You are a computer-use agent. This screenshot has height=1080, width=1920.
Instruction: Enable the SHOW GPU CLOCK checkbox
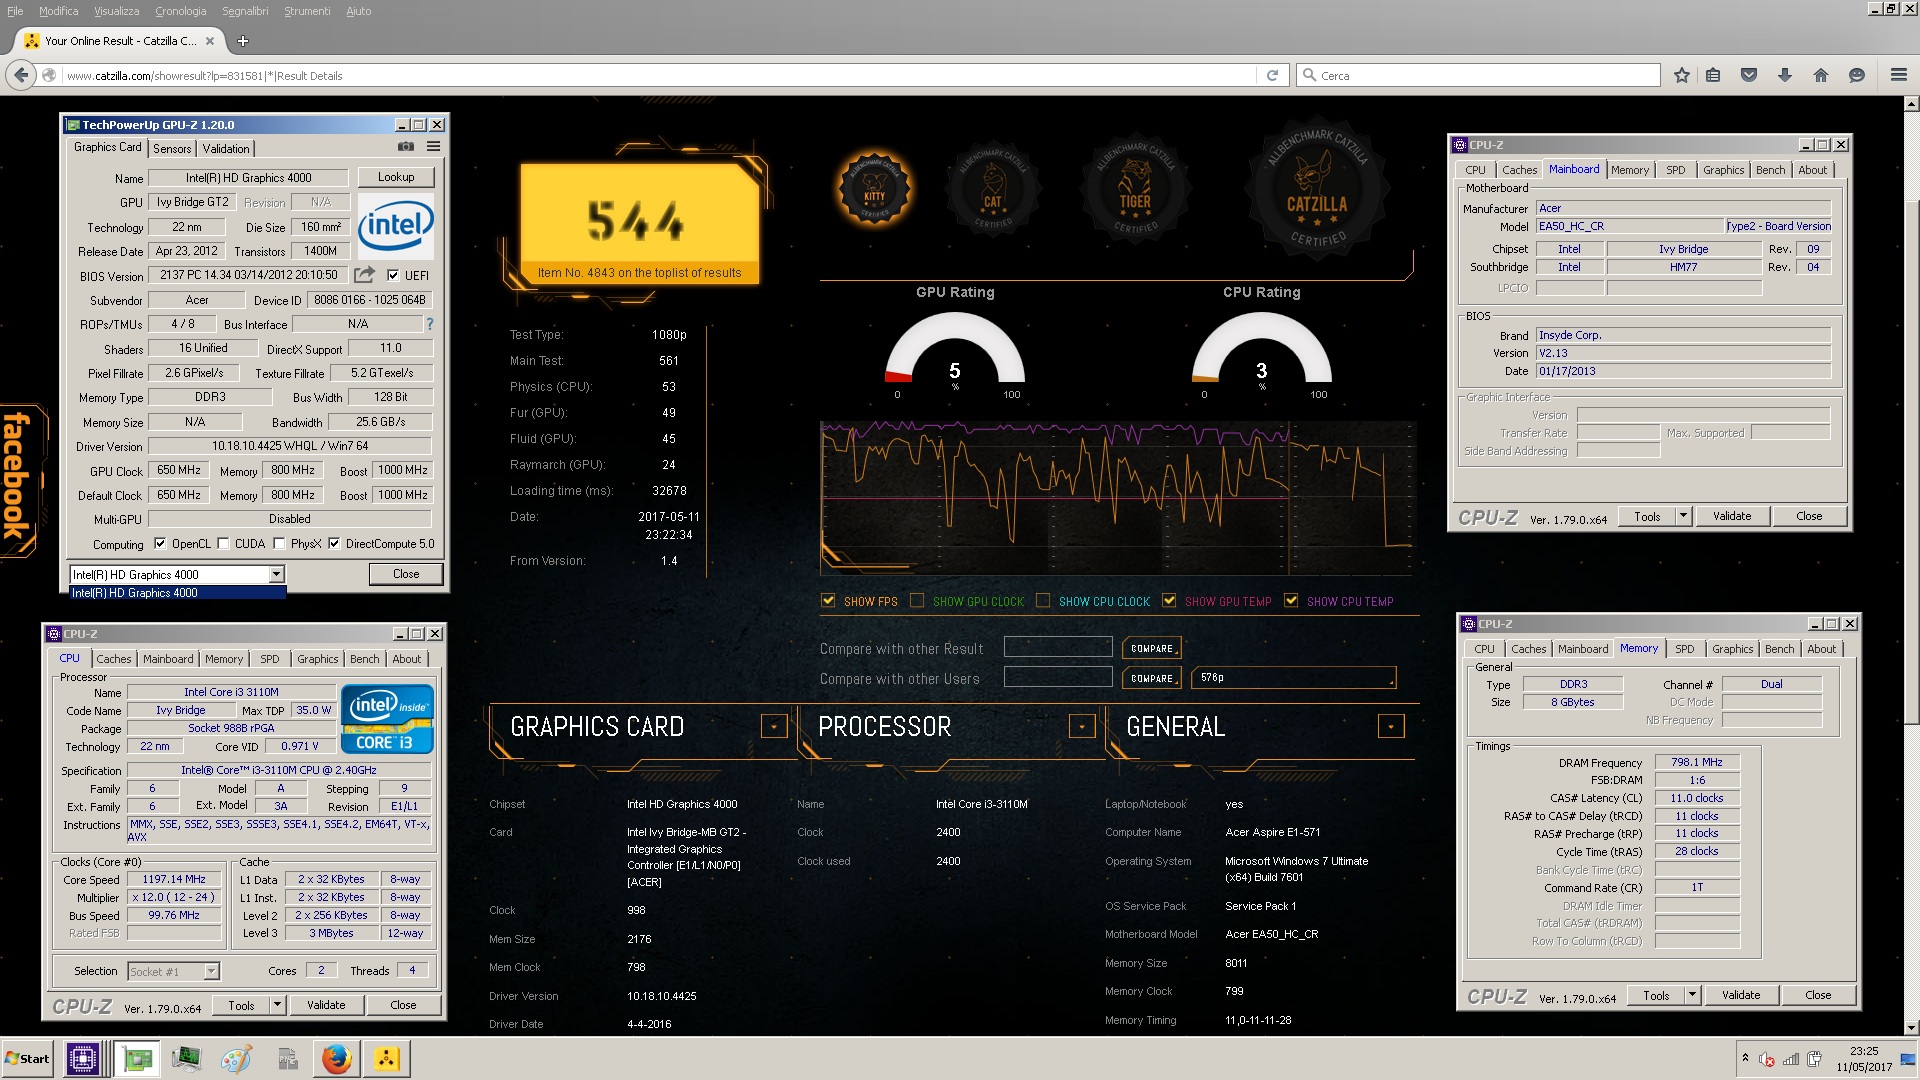pyautogui.click(x=917, y=601)
